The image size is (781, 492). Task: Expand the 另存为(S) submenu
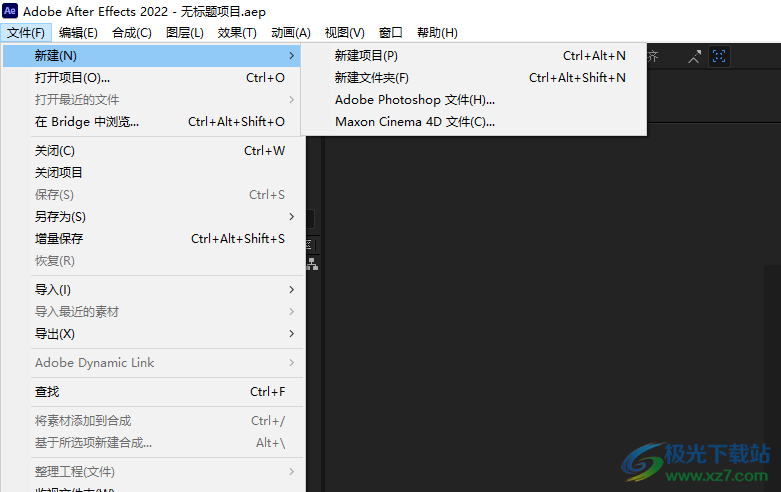tap(152, 217)
